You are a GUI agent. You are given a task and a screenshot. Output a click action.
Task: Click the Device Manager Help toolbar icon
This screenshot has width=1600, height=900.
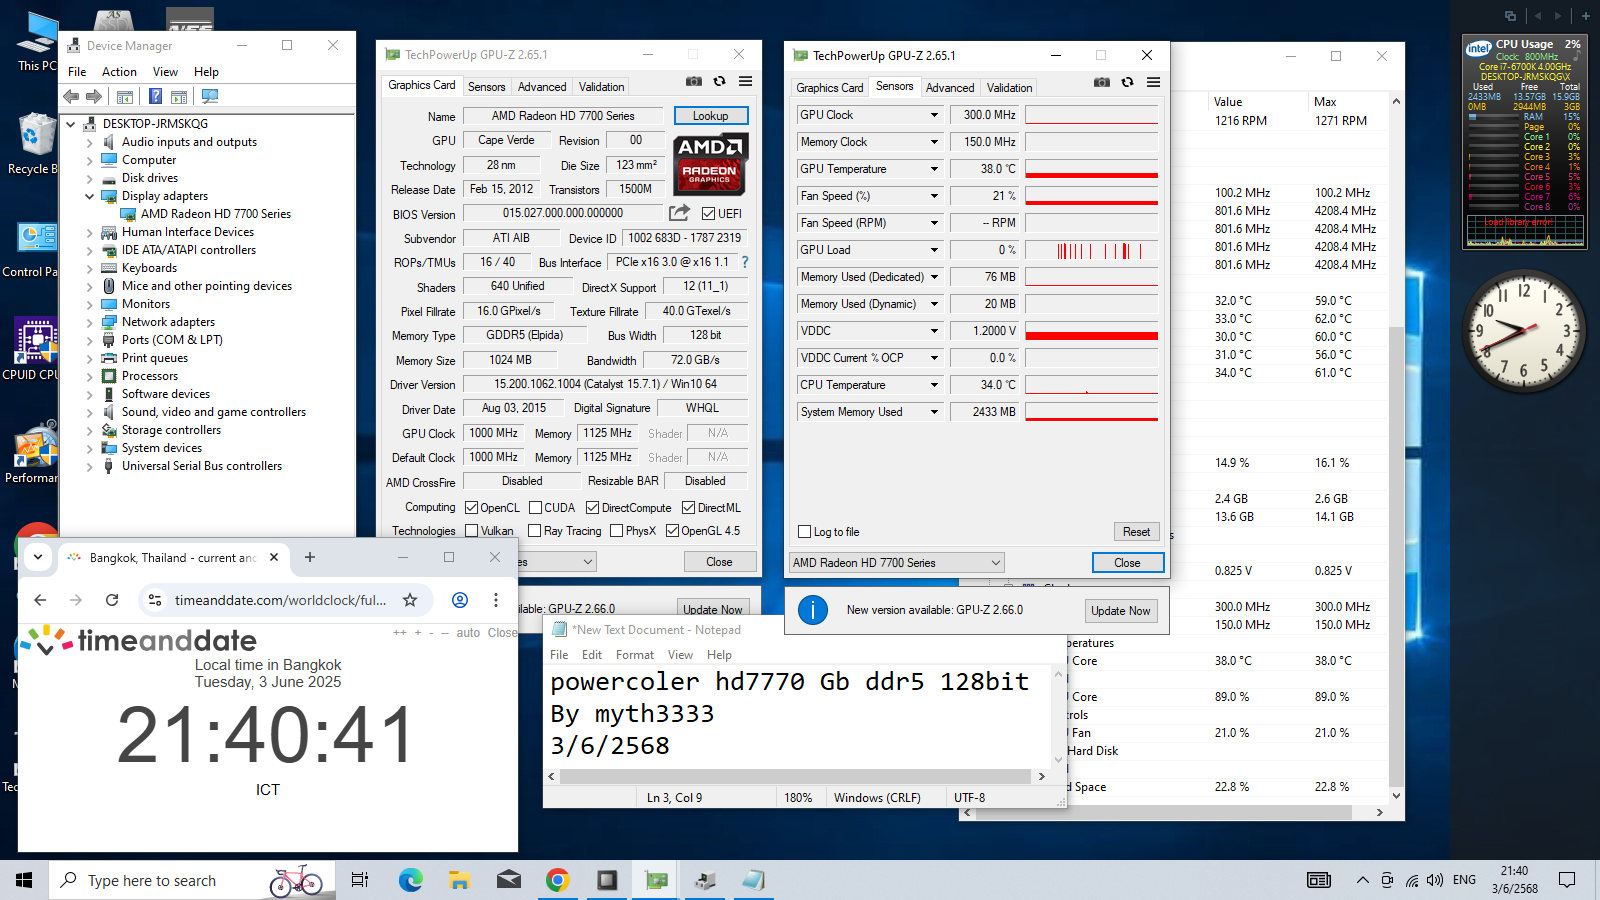(155, 96)
